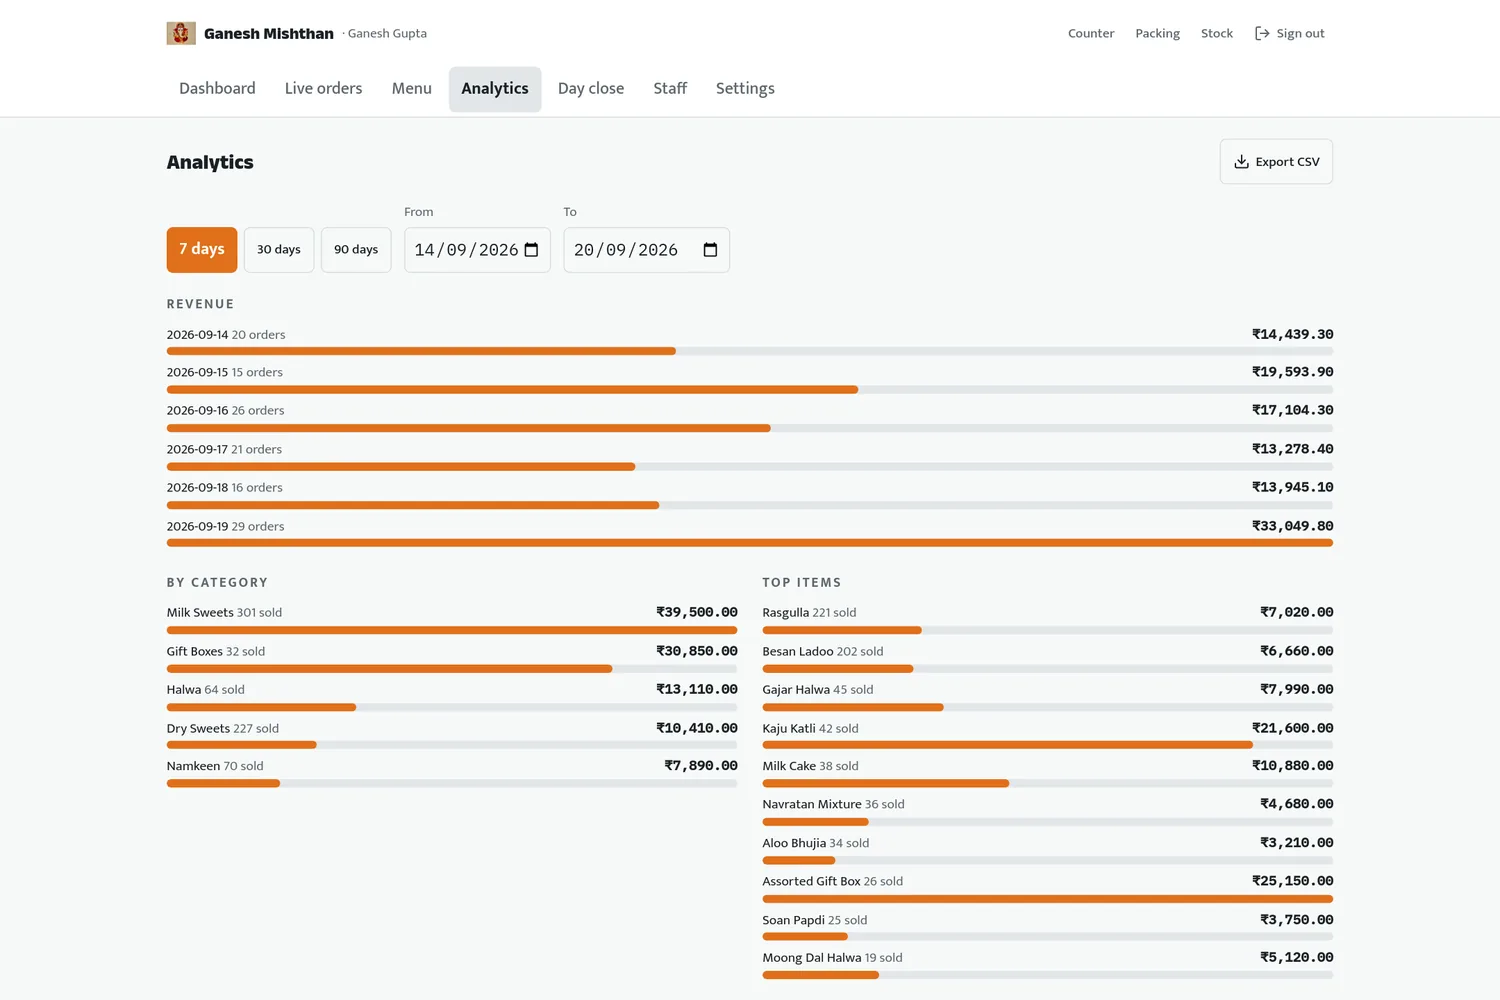Screen dimensions: 1500x1000
Task: Click the ₹30,850.00 category value
Action: [697, 651]
